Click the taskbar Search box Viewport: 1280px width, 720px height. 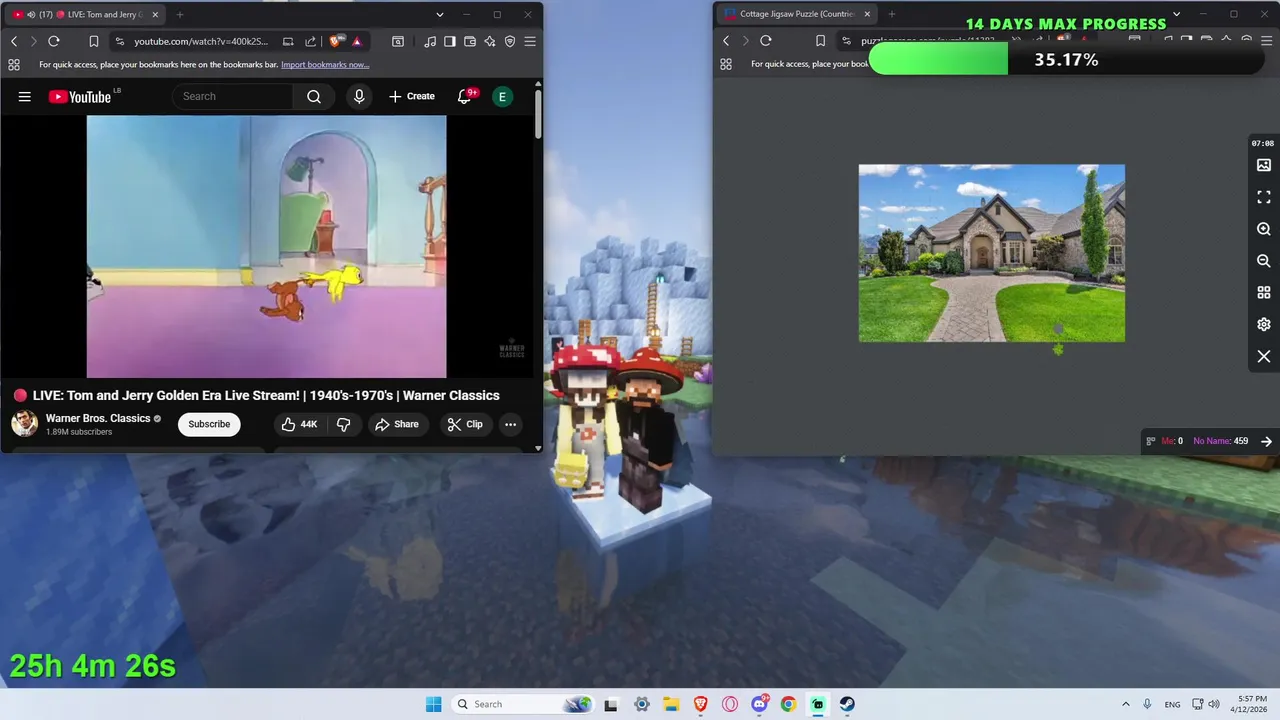point(523,704)
